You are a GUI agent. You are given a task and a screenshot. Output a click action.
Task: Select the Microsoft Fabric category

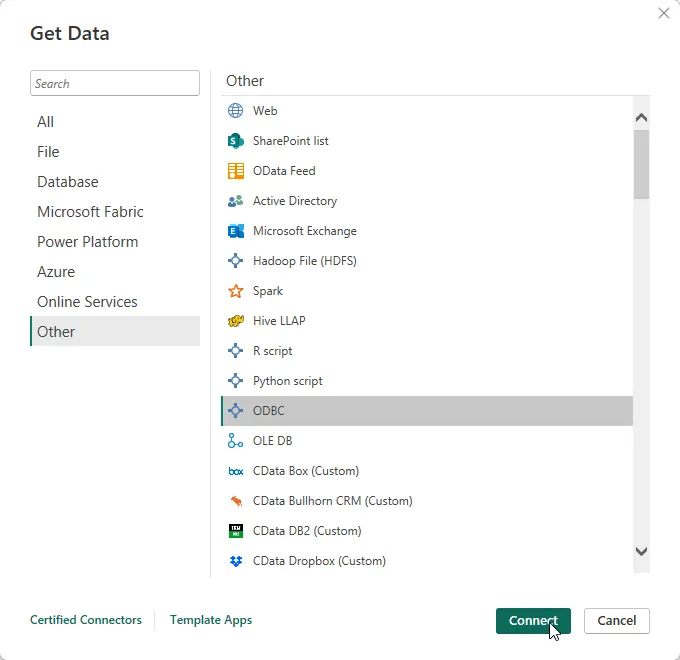pyautogui.click(x=90, y=212)
